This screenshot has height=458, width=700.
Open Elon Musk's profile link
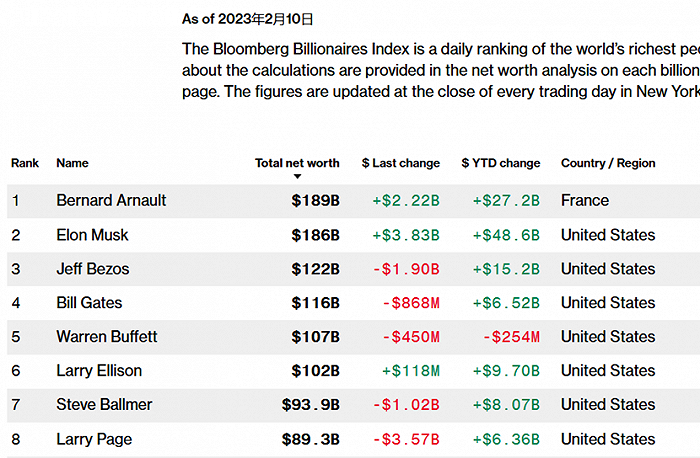point(92,235)
